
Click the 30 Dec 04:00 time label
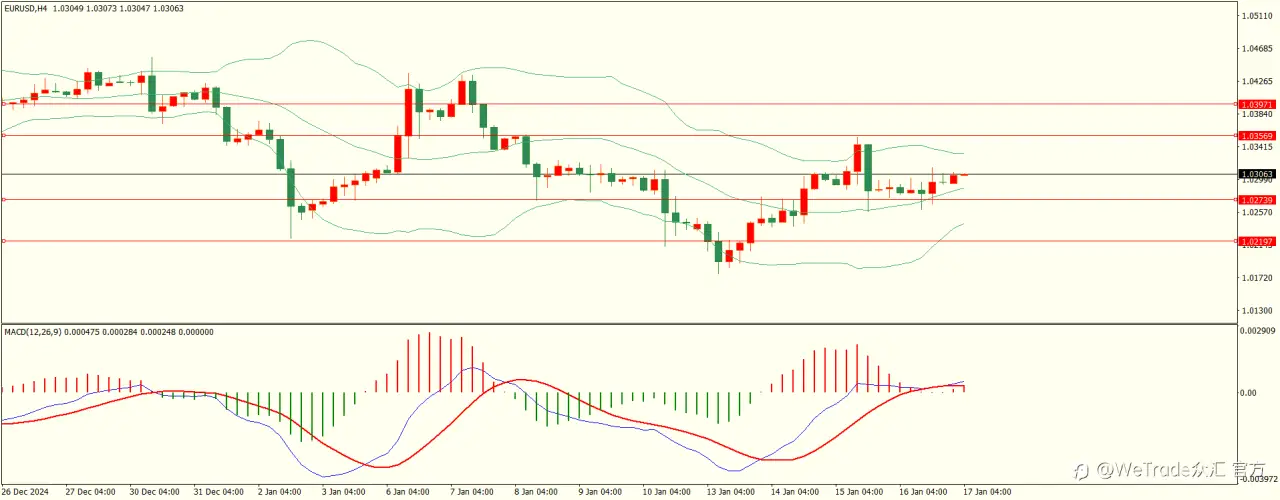[153, 492]
